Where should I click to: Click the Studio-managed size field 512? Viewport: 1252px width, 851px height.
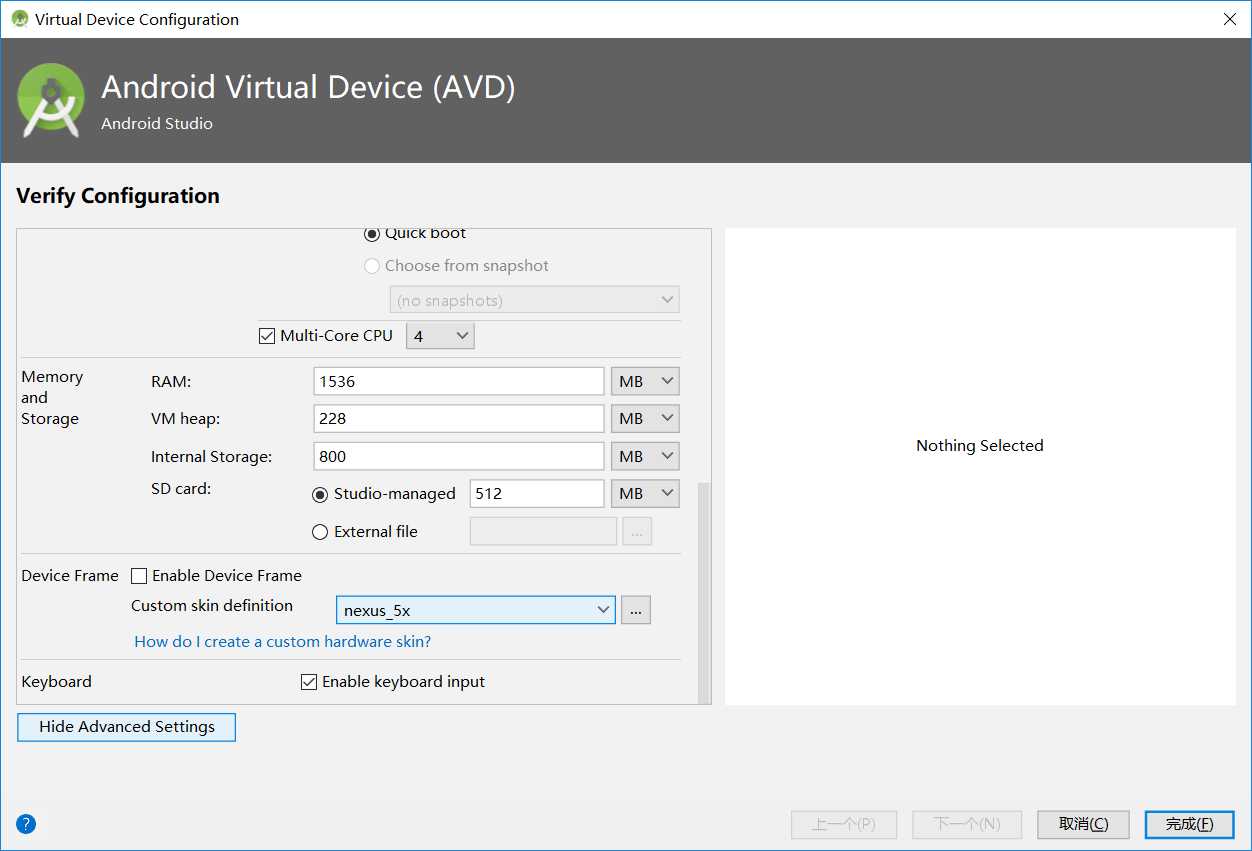click(537, 494)
